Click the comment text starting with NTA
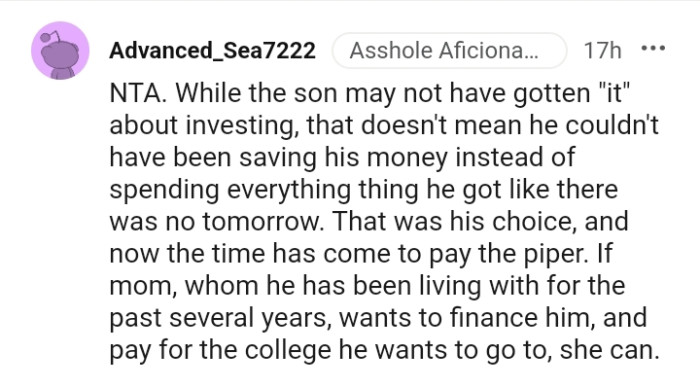This screenshot has height=388, width=700. click(384, 221)
